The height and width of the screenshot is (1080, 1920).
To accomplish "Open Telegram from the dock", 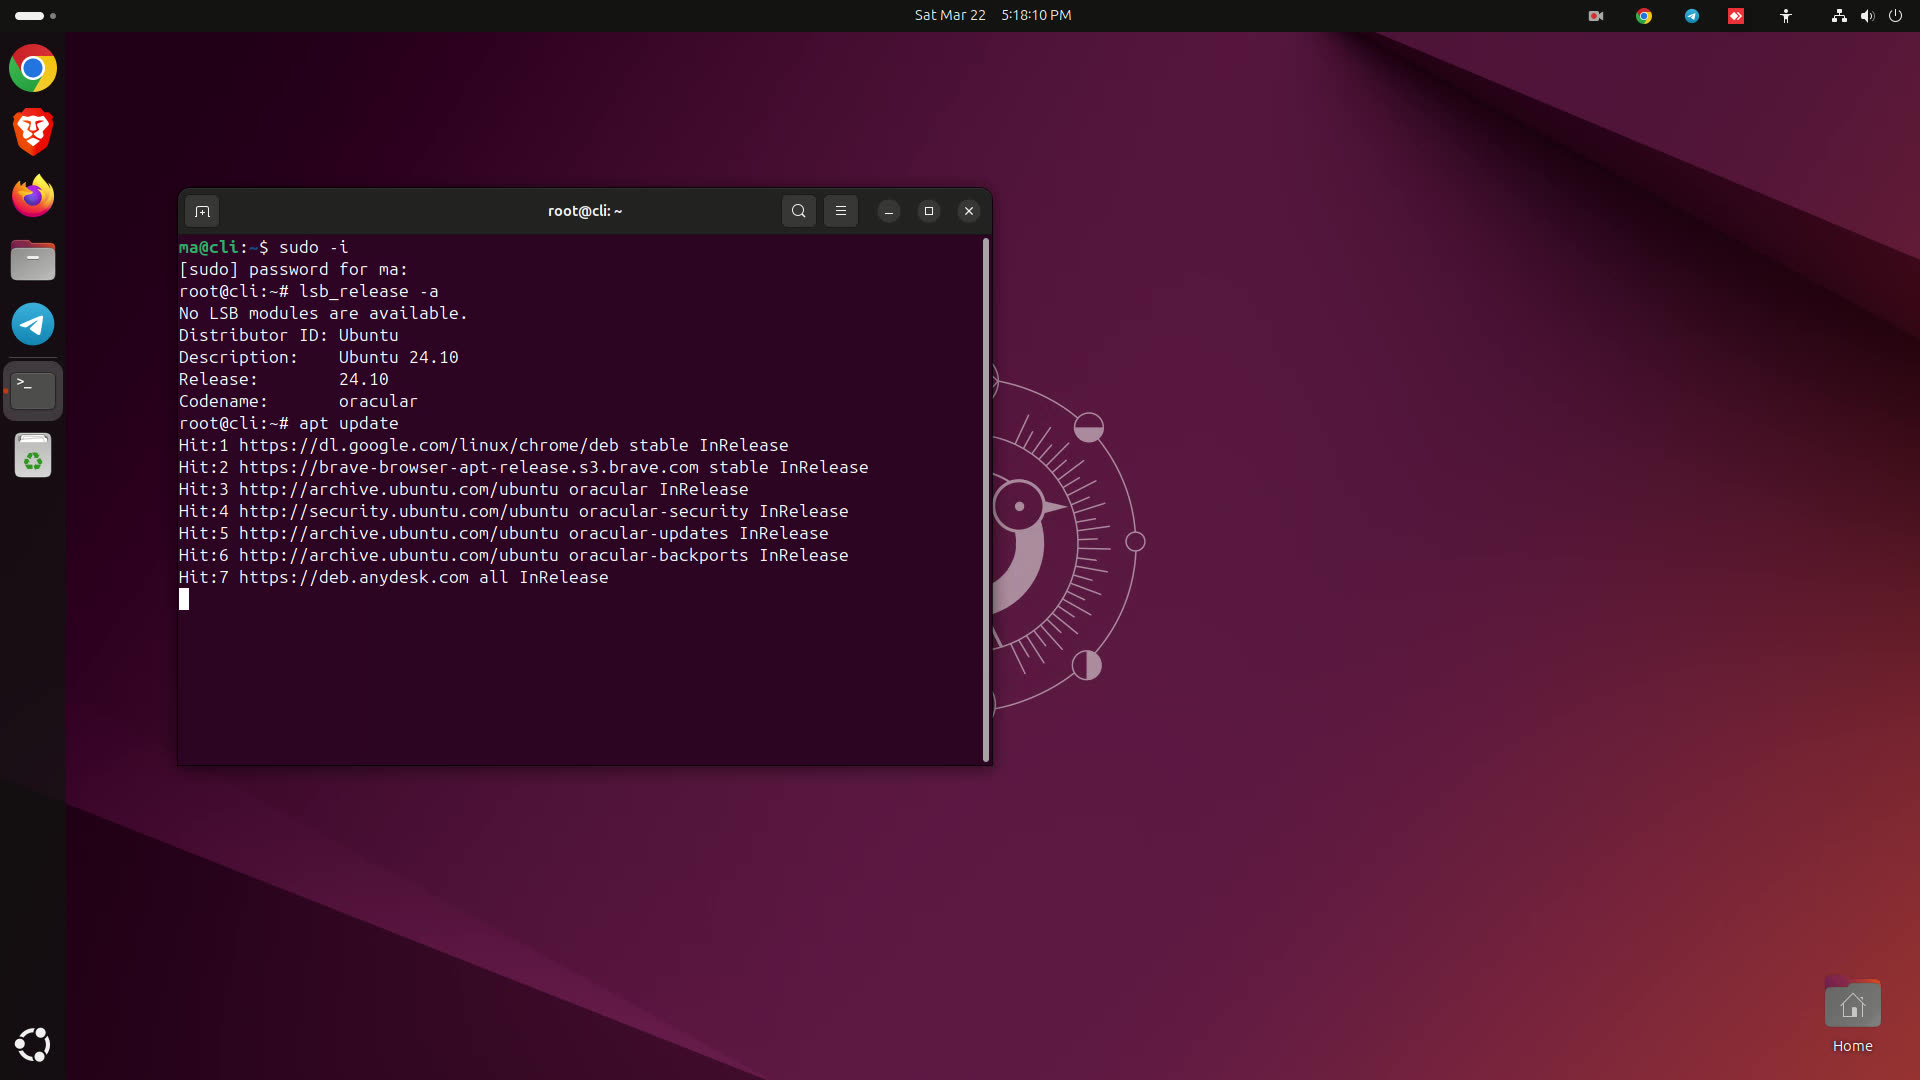I will [x=32, y=324].
